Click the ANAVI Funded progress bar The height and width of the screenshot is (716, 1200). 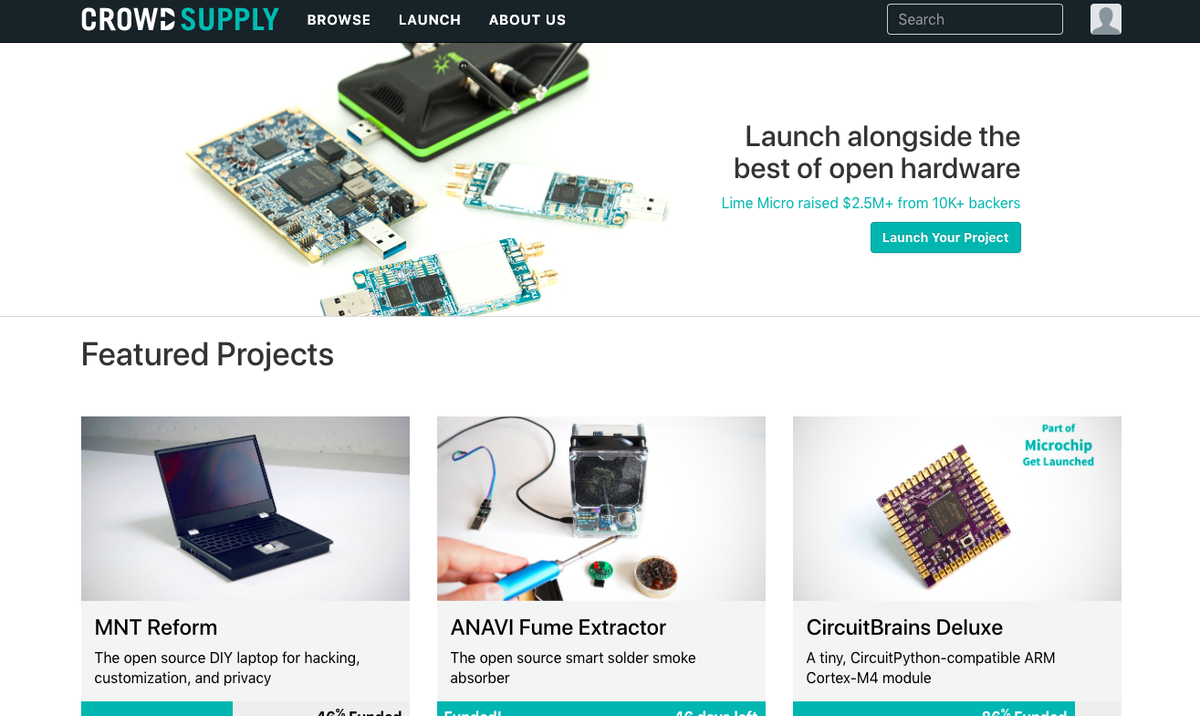(x=601, y=709)
